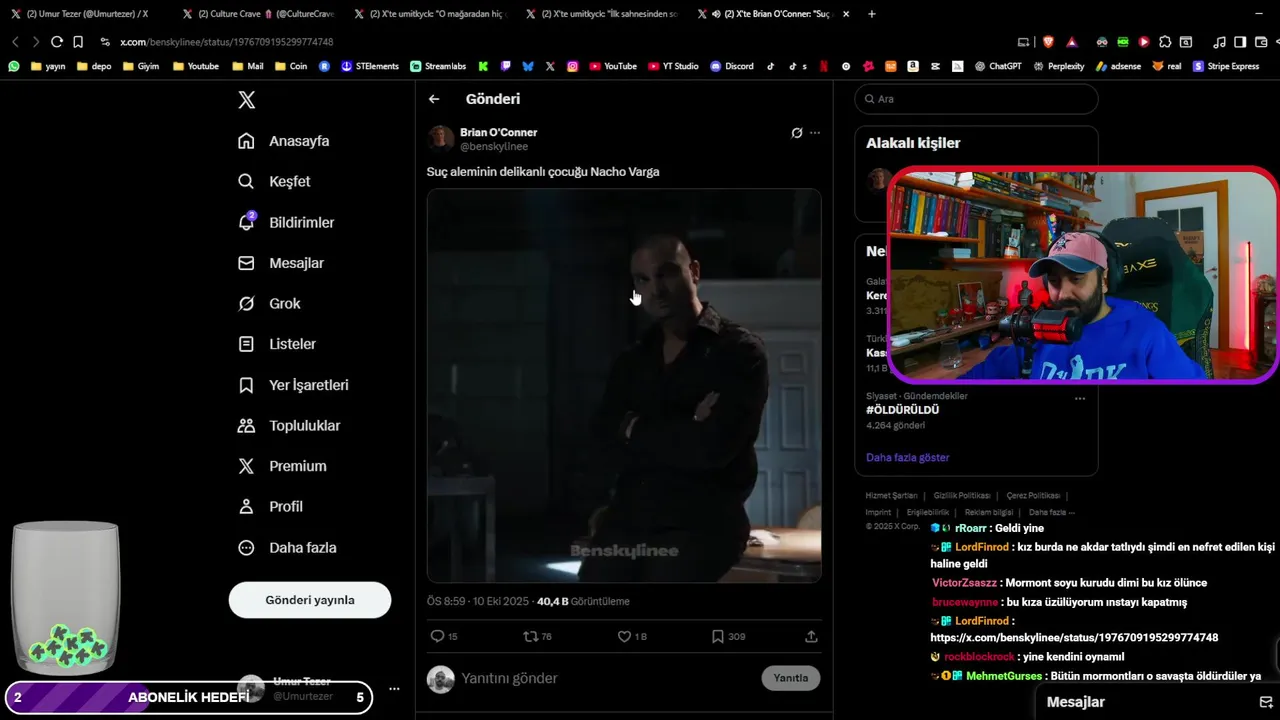Click the browser bookmark page icon
Image resolution: width=1280 pixels, height=720 pixels.
pyautogui.click(x=78, y=42)
